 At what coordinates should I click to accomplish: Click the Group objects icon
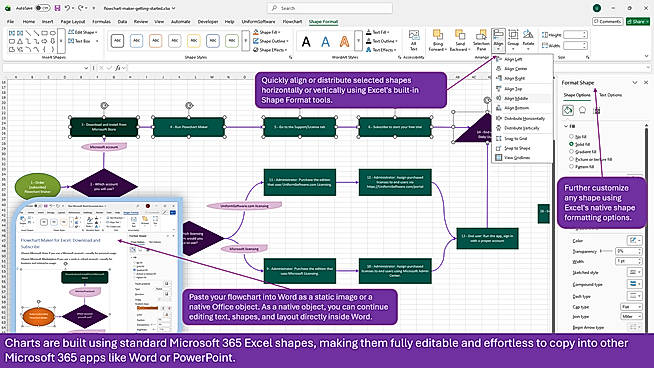coord(513,40)
